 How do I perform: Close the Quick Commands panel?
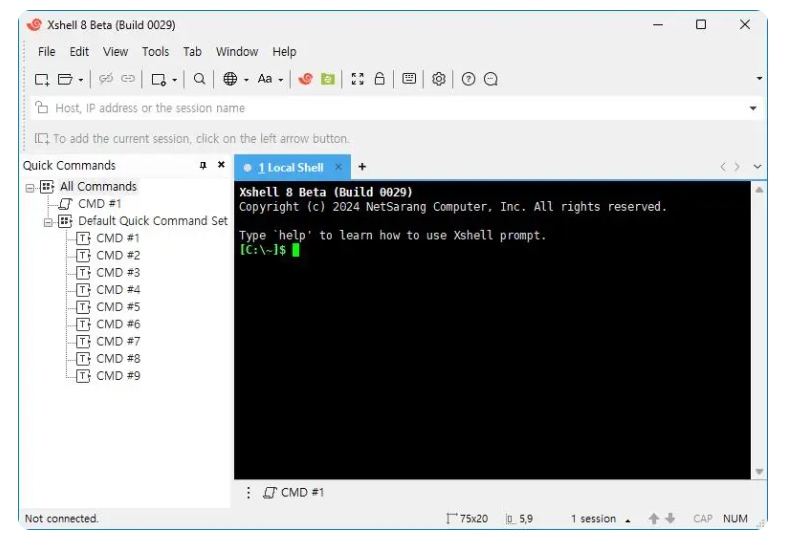(x=221, y=165)
